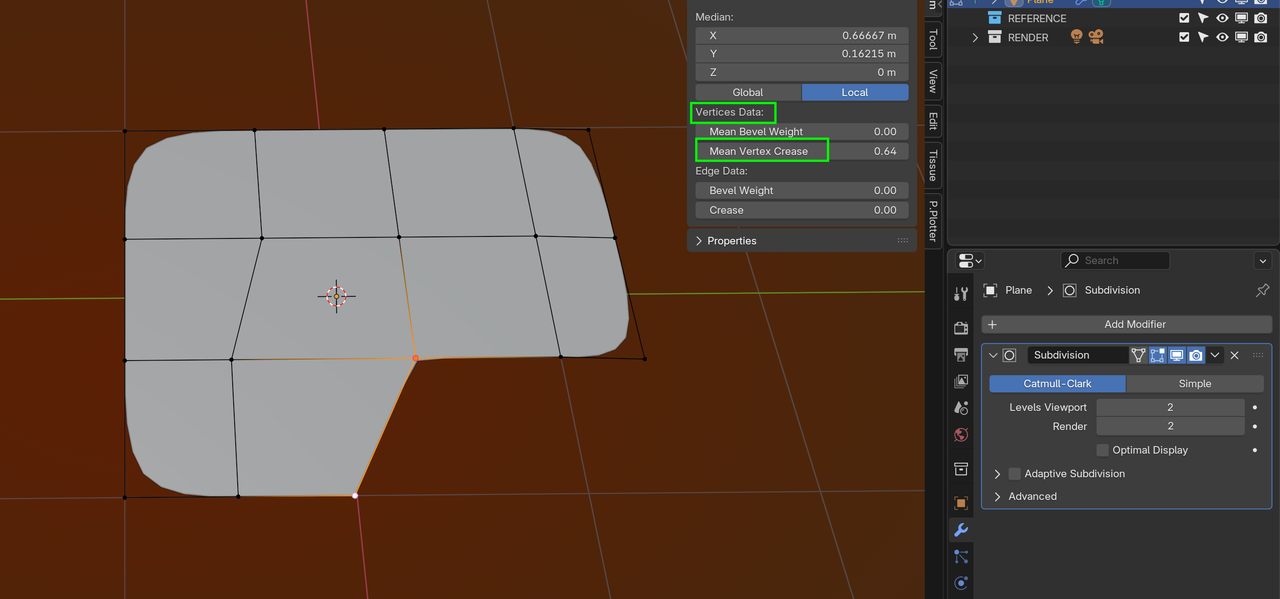1280x599 pixels.
Task: Switch to the P.Plotter sidebar tab
Action: point(933,220)
